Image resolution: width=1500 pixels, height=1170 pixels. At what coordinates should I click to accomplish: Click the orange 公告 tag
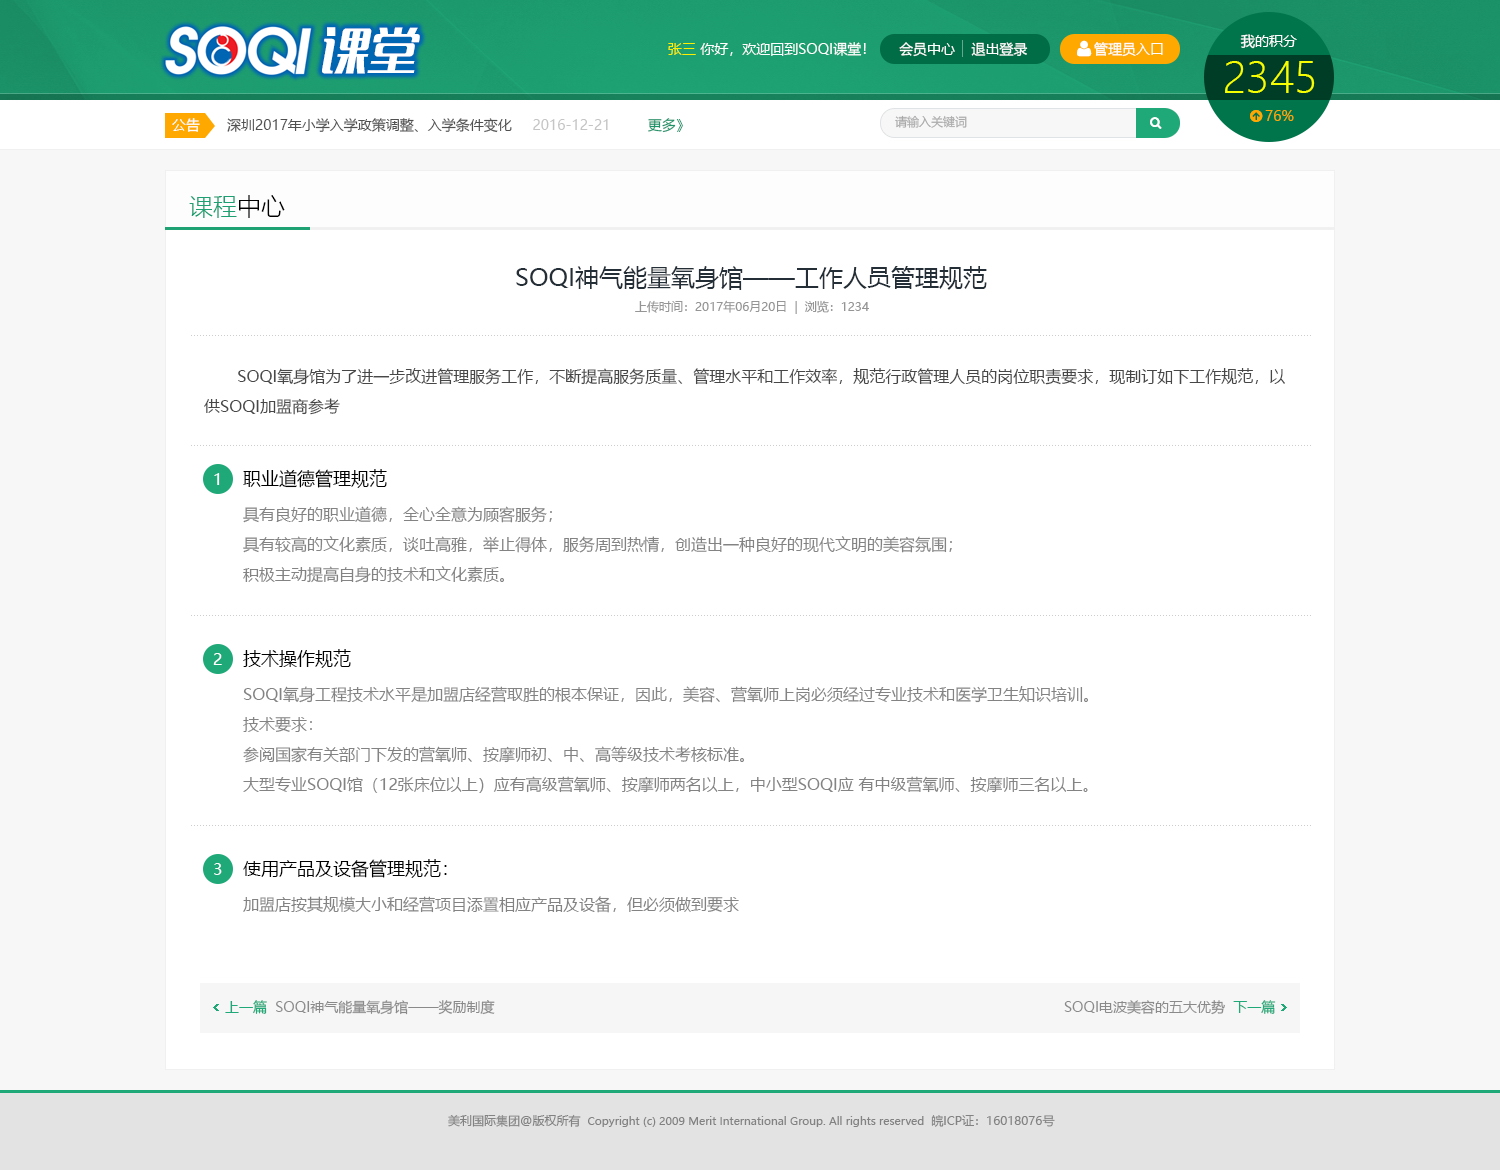tap(189, 125)
